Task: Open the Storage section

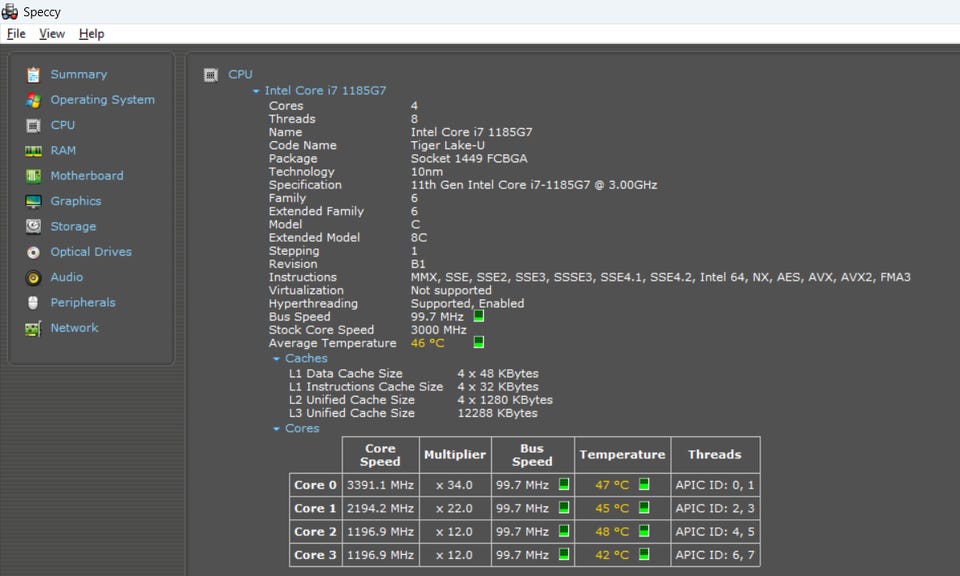Action: coord(73,226)
